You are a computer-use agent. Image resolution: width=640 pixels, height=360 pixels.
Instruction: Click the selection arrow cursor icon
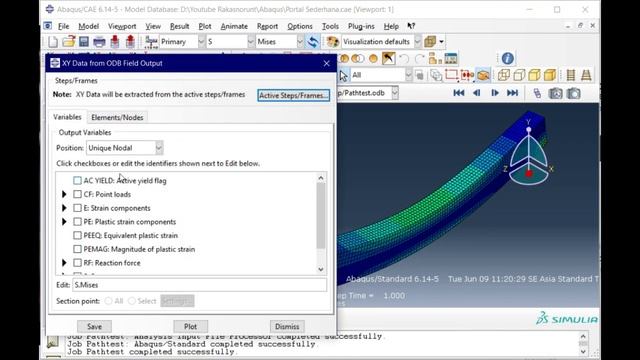[x=344, y=76]
